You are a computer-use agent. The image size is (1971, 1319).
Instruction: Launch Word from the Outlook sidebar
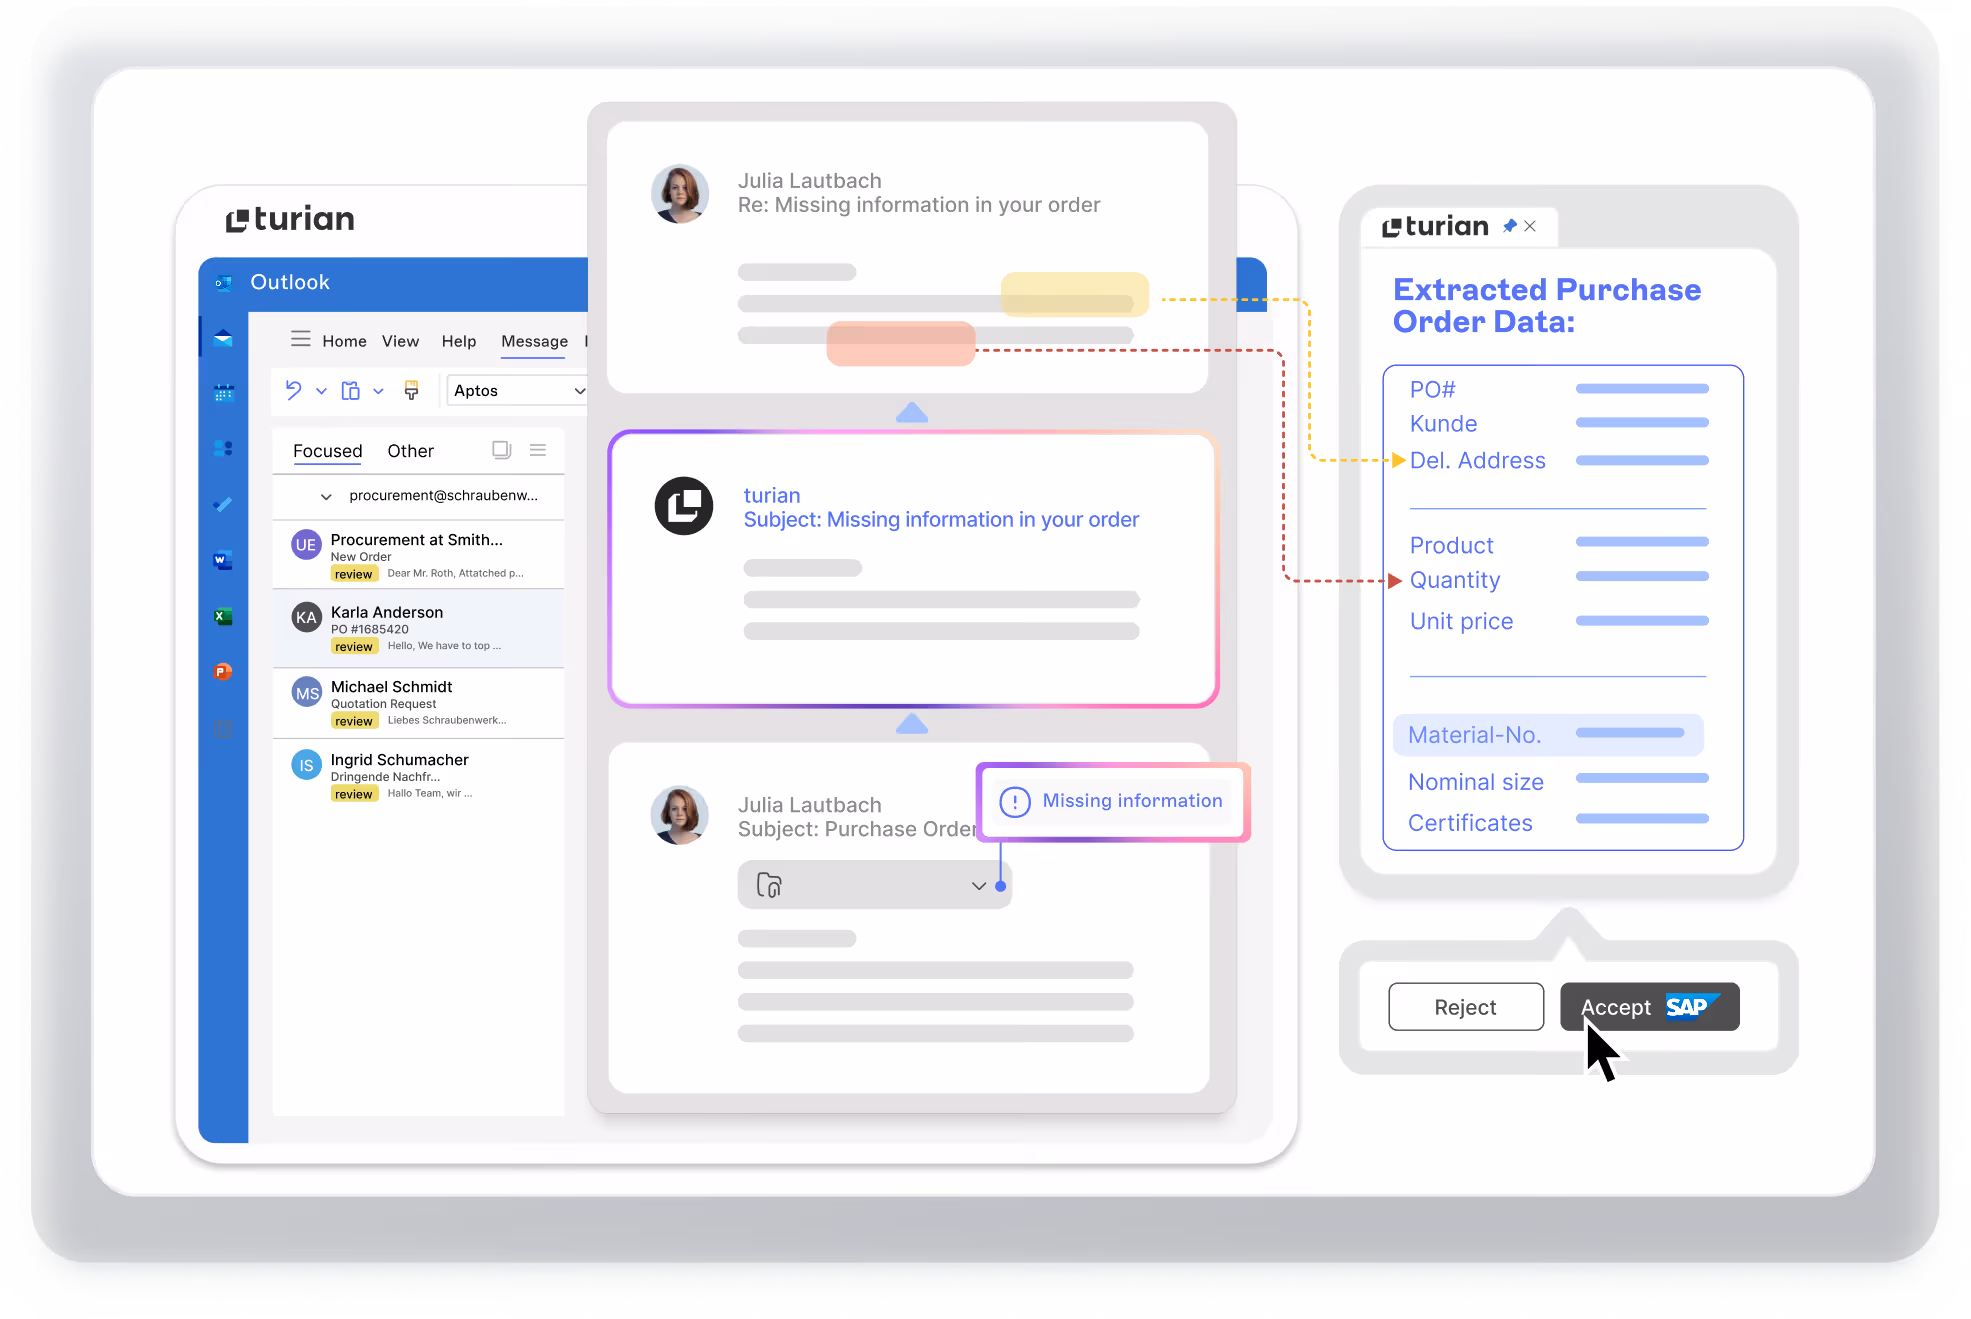click(x=223, y=560)
